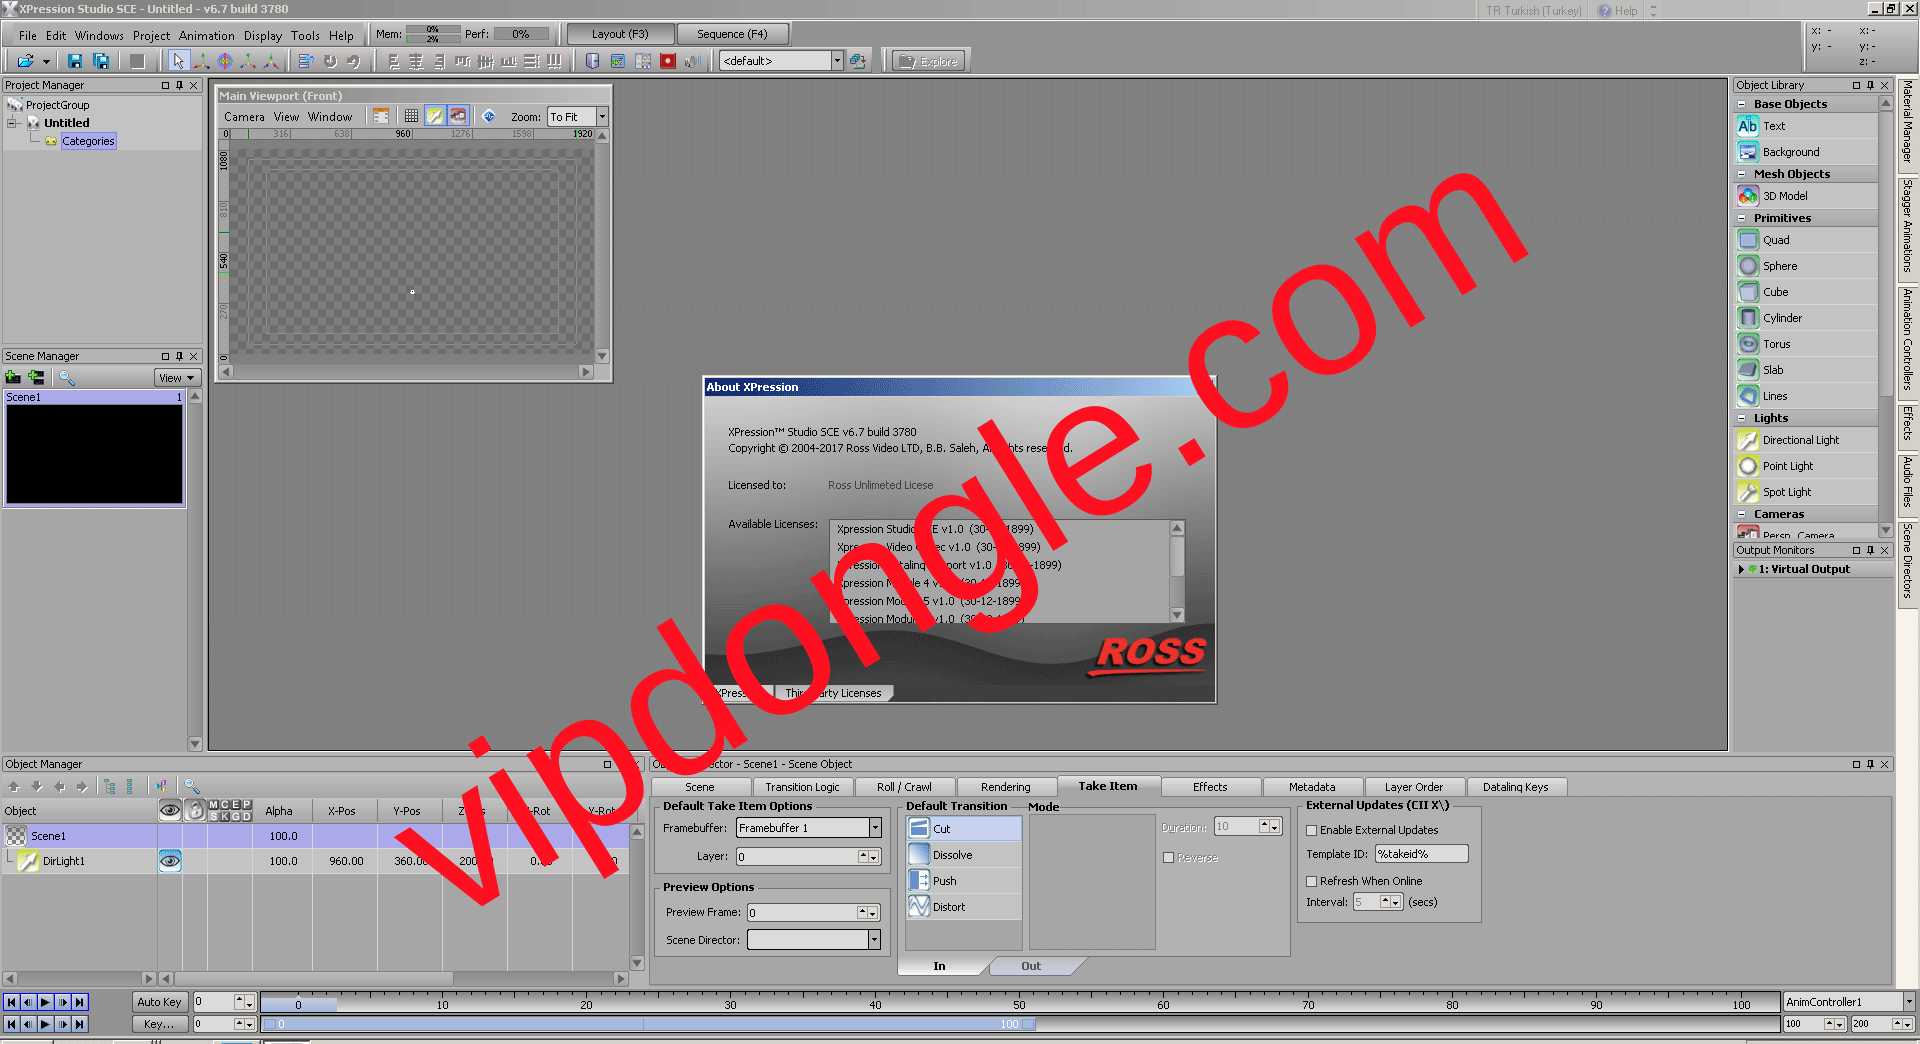Click the add new scene icon
The image size is (1920, 1044).
coord(13,377)
